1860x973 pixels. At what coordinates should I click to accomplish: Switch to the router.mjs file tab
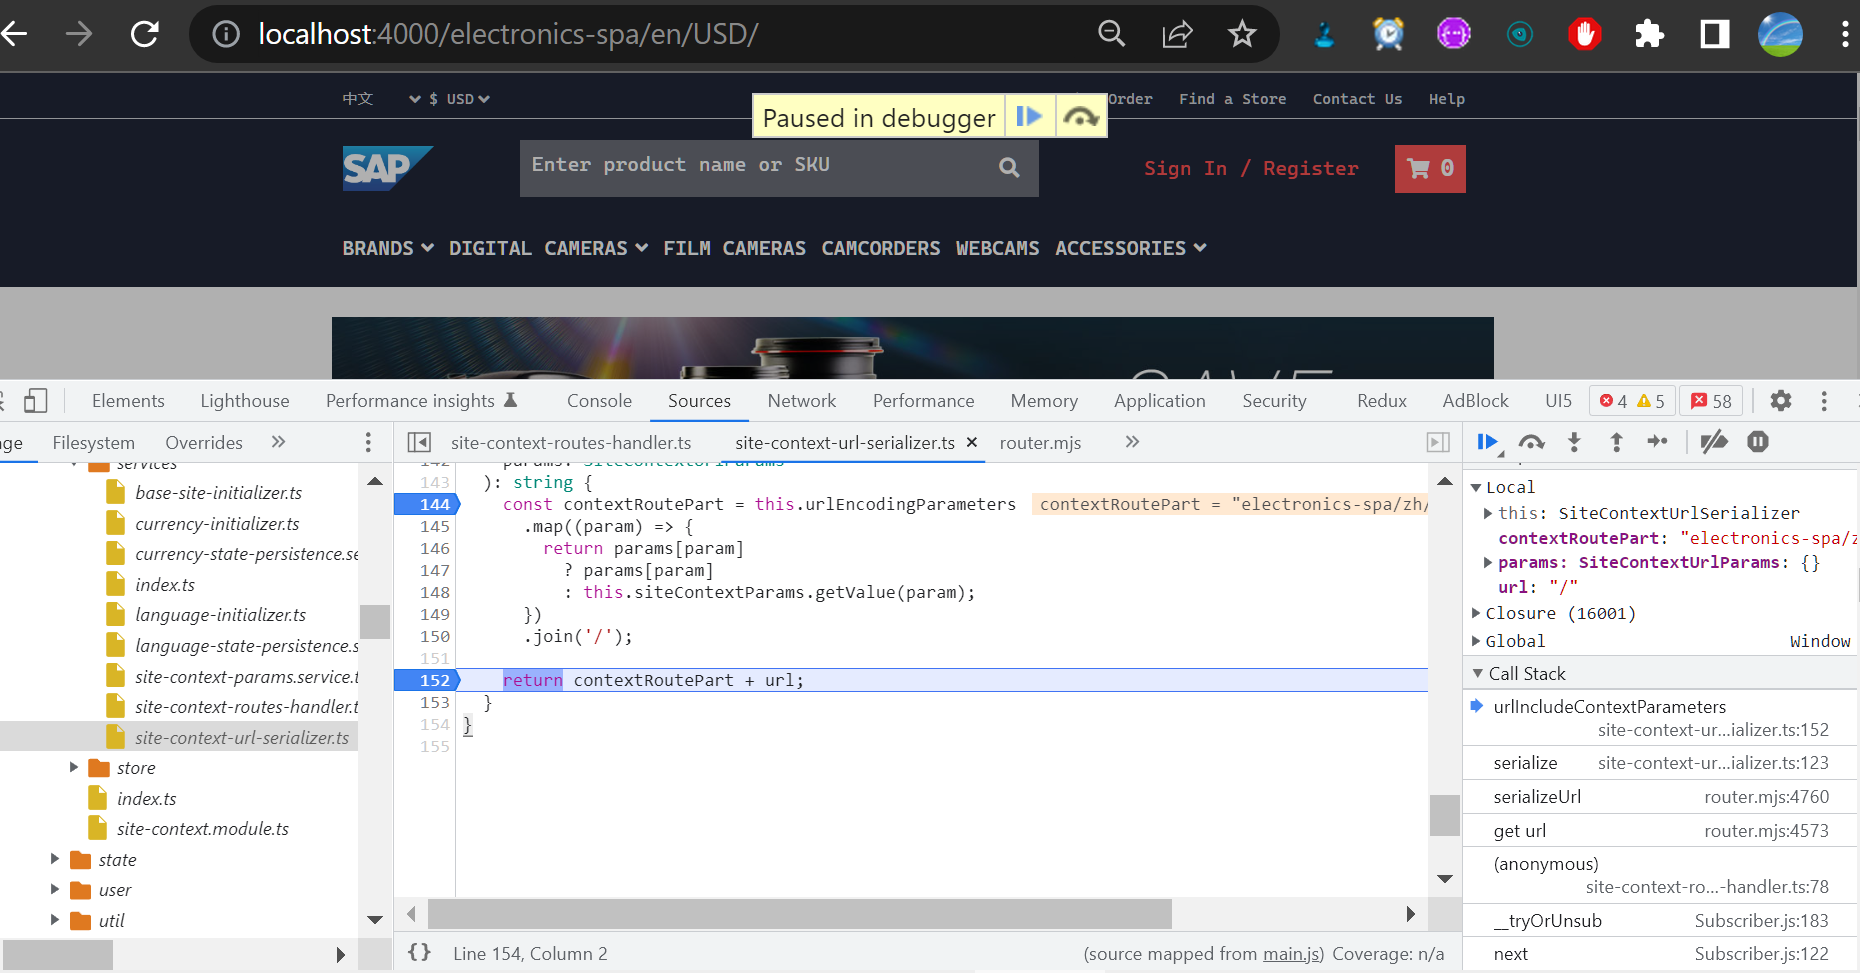1040,442
